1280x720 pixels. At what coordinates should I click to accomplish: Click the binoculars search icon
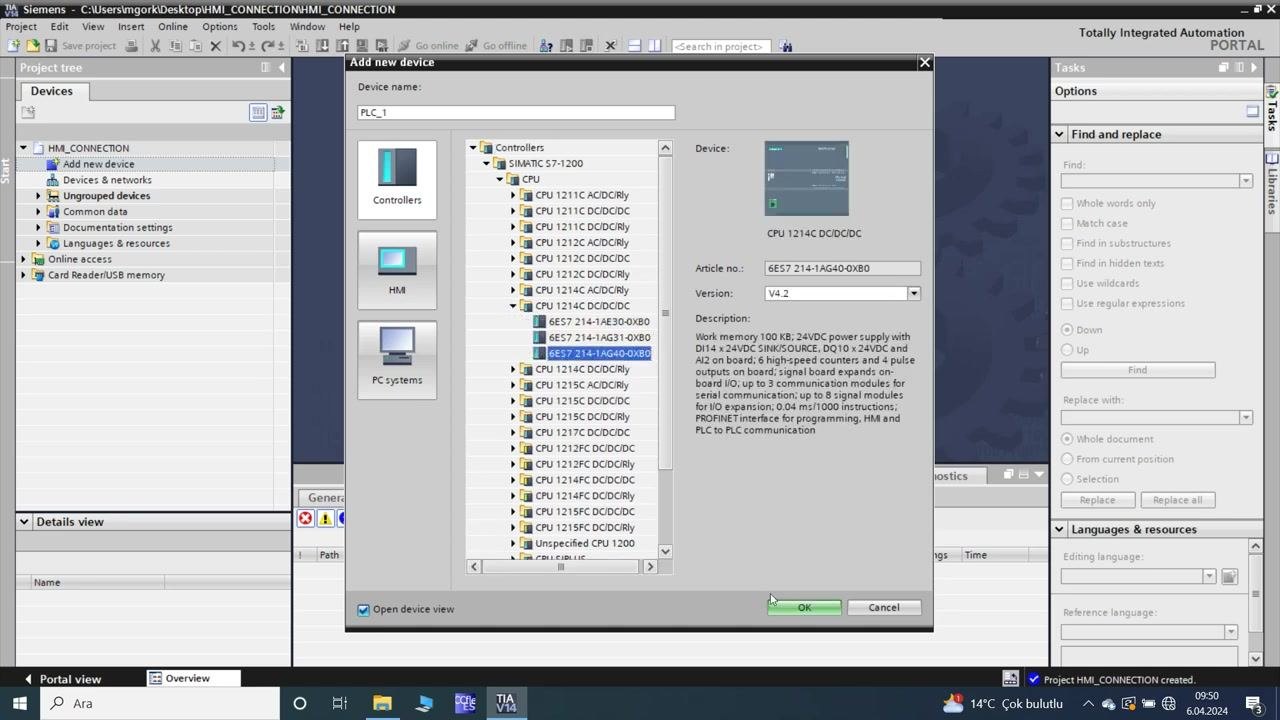(786, 46)
